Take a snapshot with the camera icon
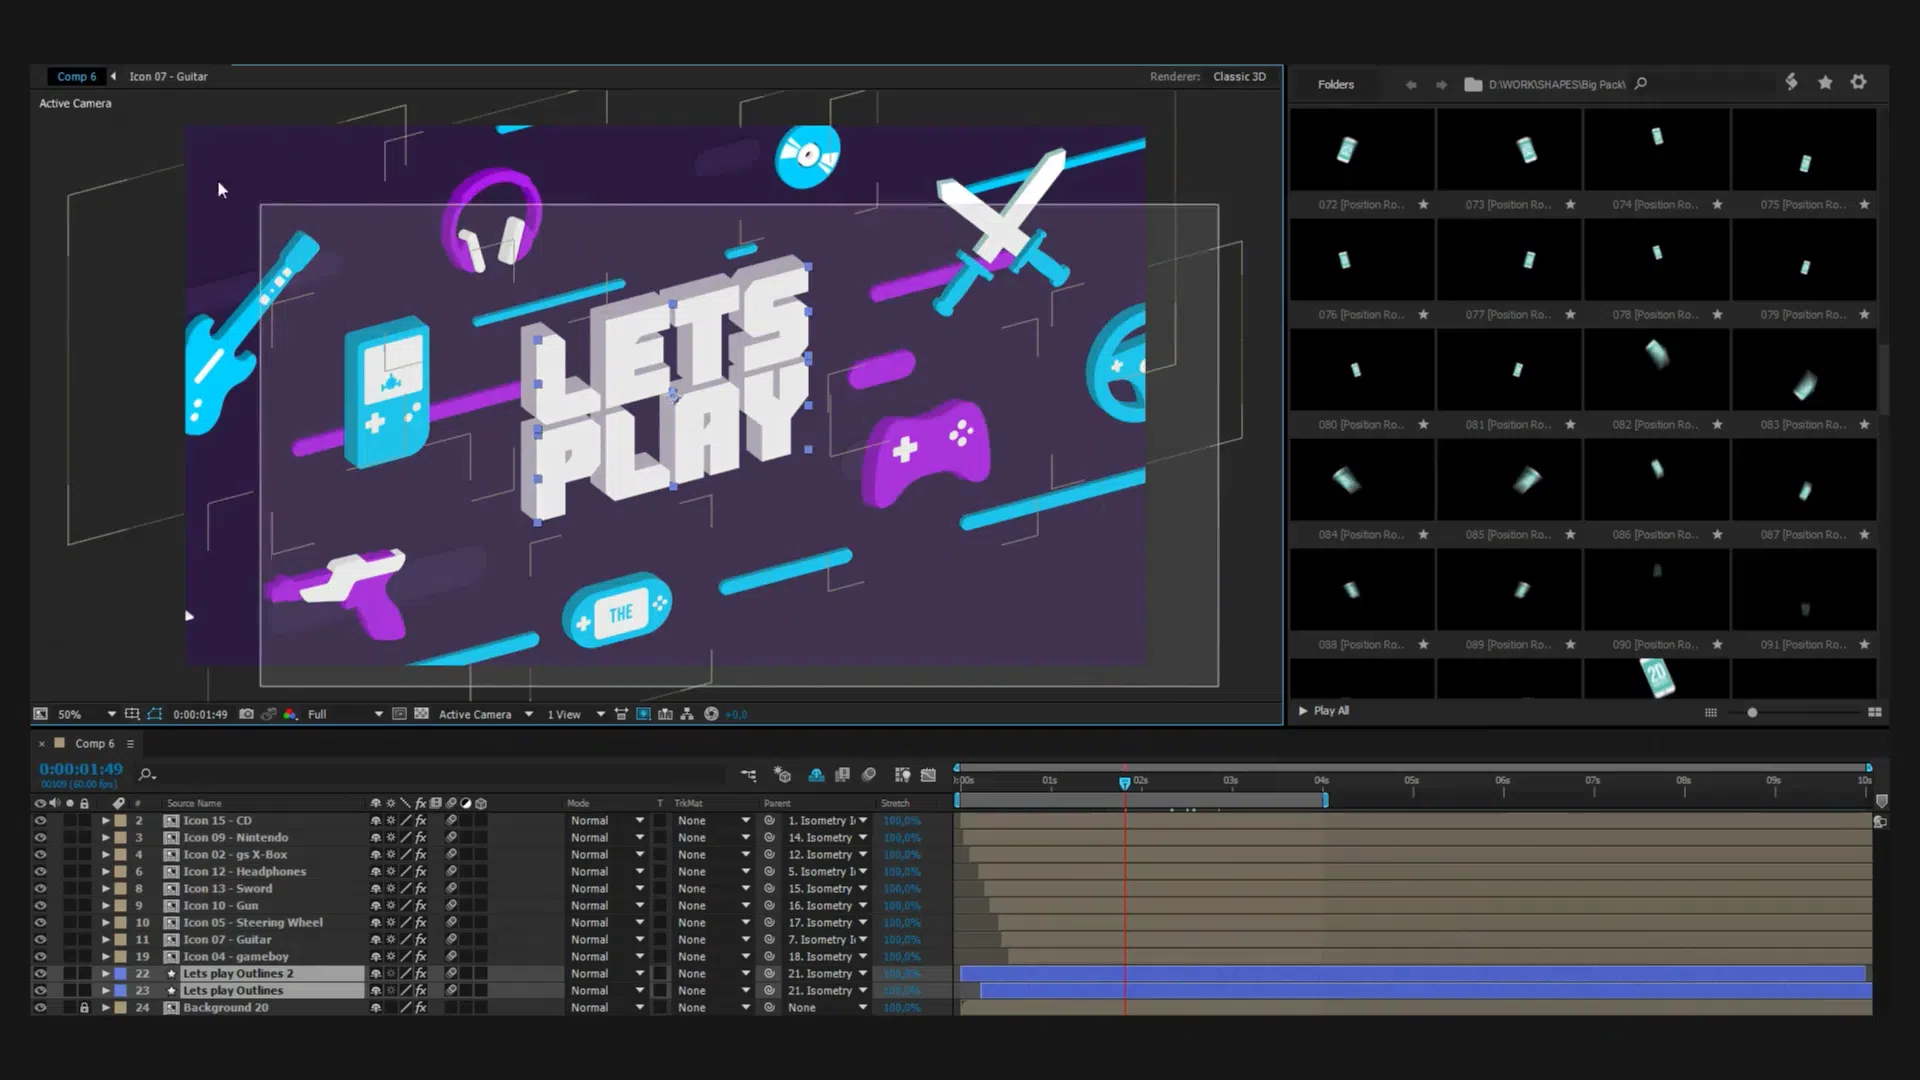Image resolution: width=1920 pixels, height=1080 pixels. coord(246,714)
